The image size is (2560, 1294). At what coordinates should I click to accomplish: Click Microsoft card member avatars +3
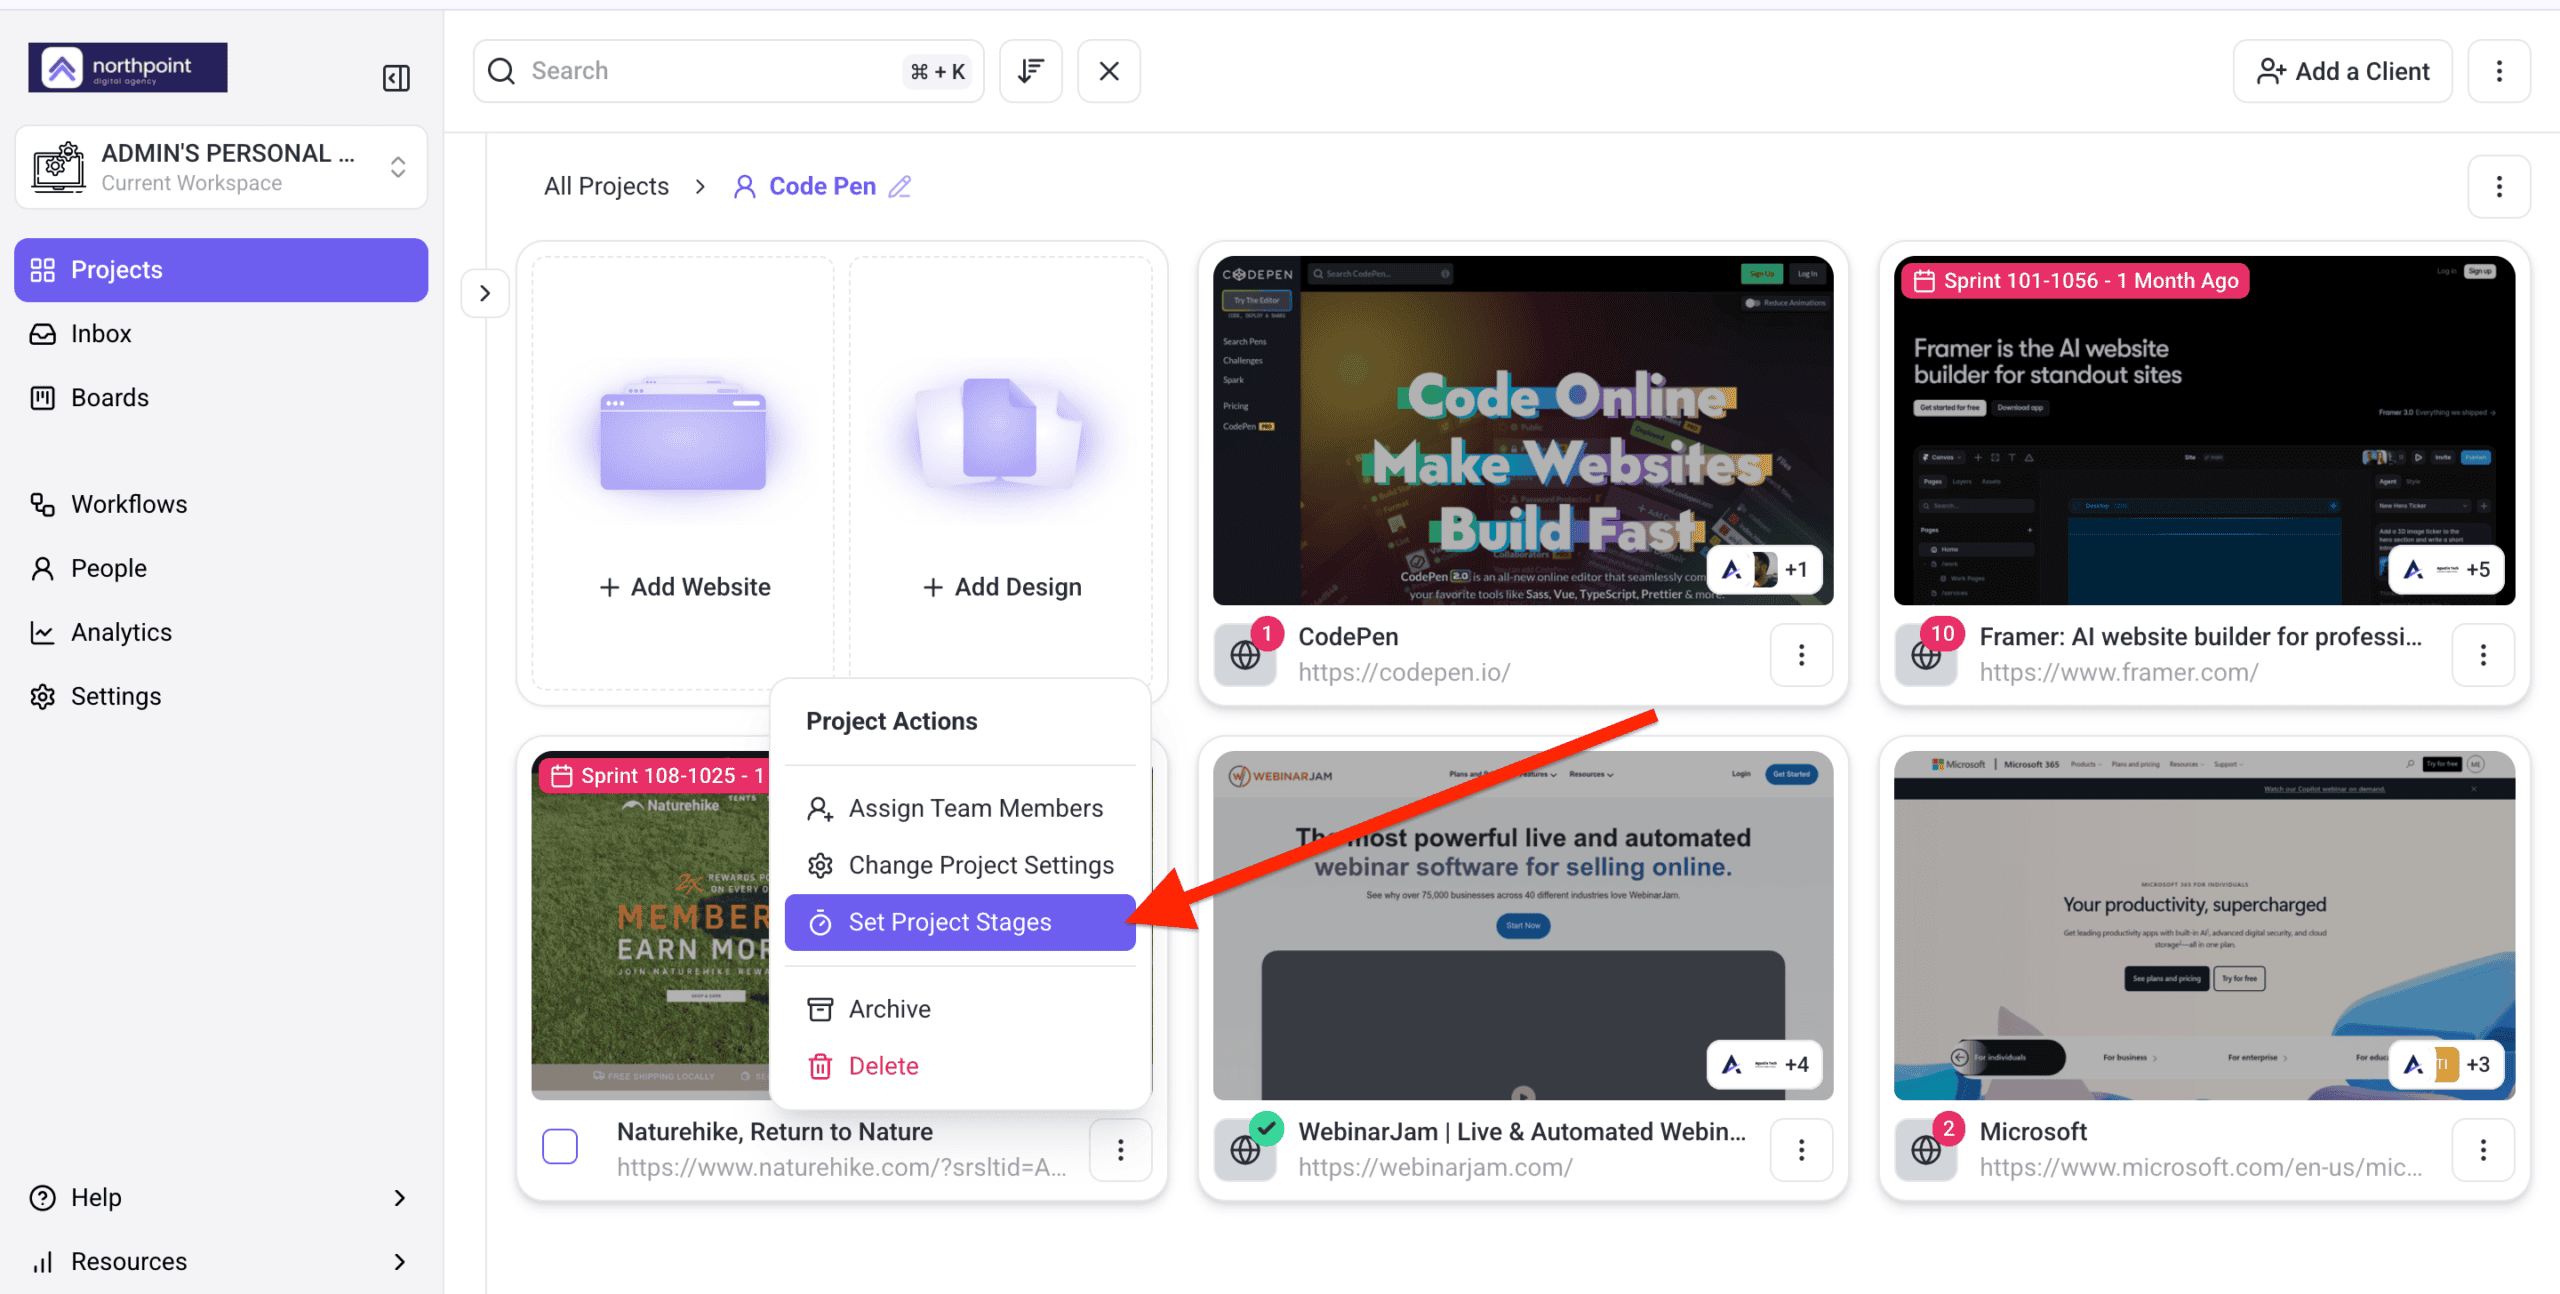click(x=2446, y=1065)
